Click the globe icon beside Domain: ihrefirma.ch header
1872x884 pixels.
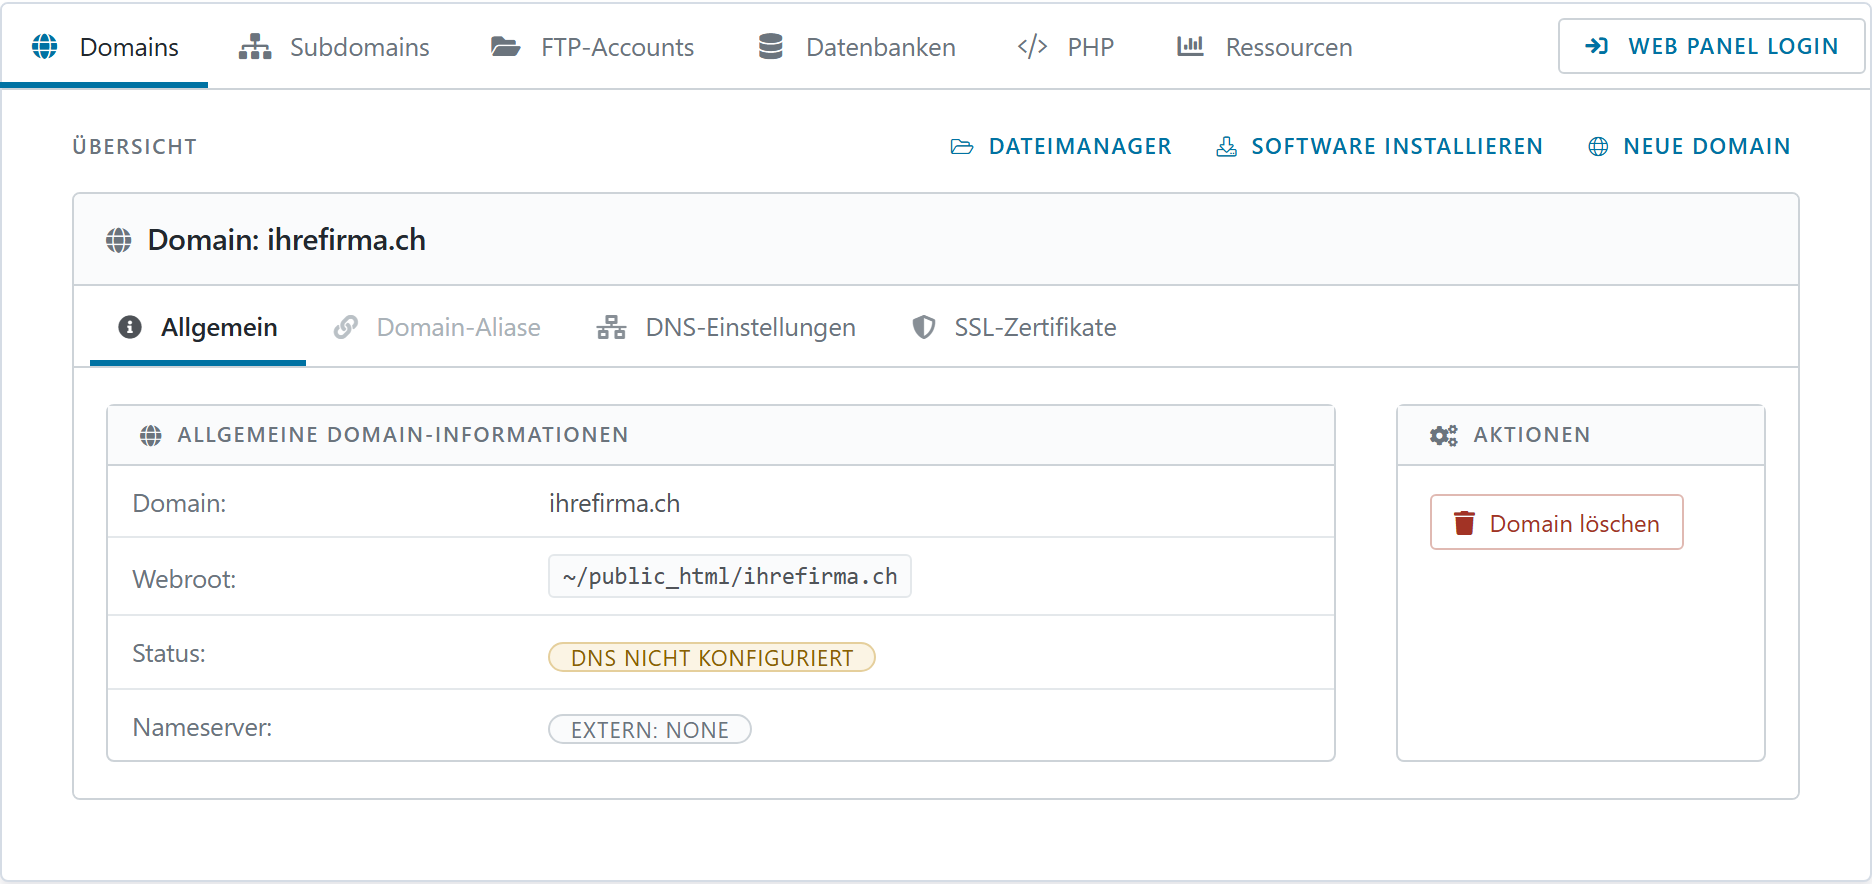(x=119, y=240)
